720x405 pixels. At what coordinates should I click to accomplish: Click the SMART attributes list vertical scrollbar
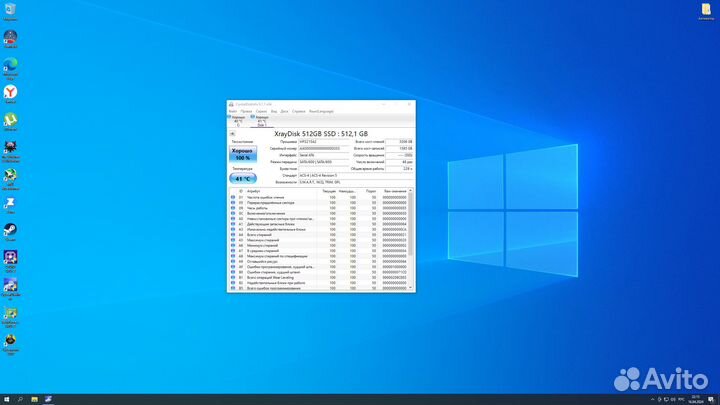pos(411,240)
